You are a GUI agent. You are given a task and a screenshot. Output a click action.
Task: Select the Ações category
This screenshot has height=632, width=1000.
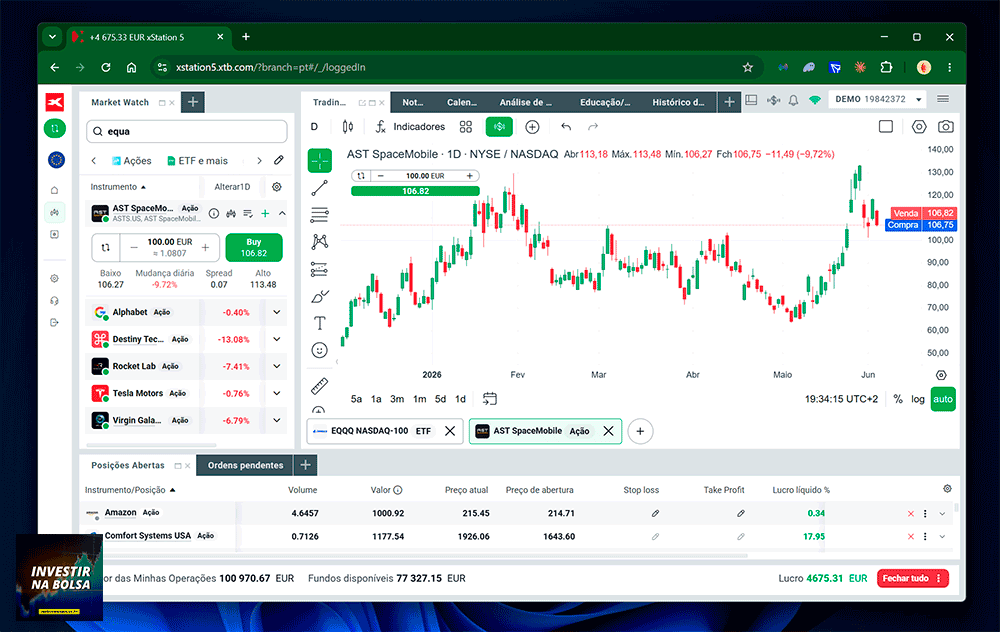131,161
